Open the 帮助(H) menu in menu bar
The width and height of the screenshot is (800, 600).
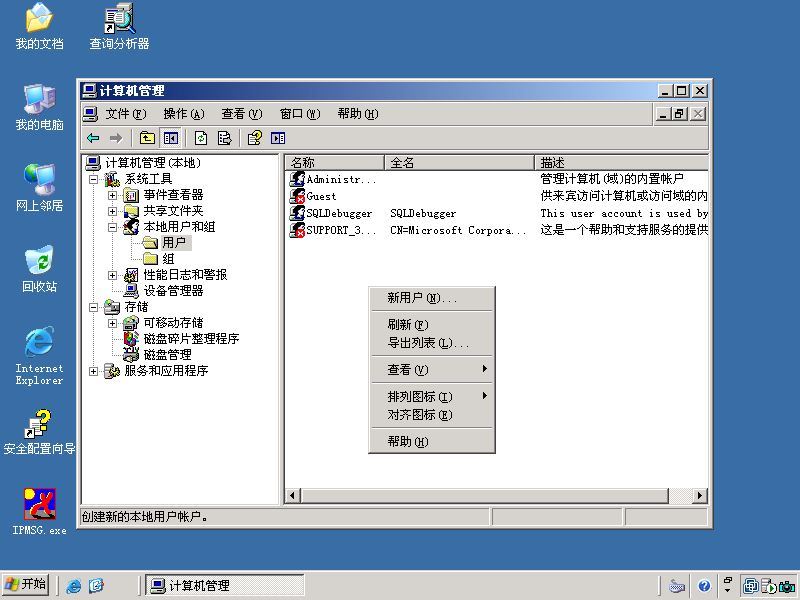click(x=358, y=114)
